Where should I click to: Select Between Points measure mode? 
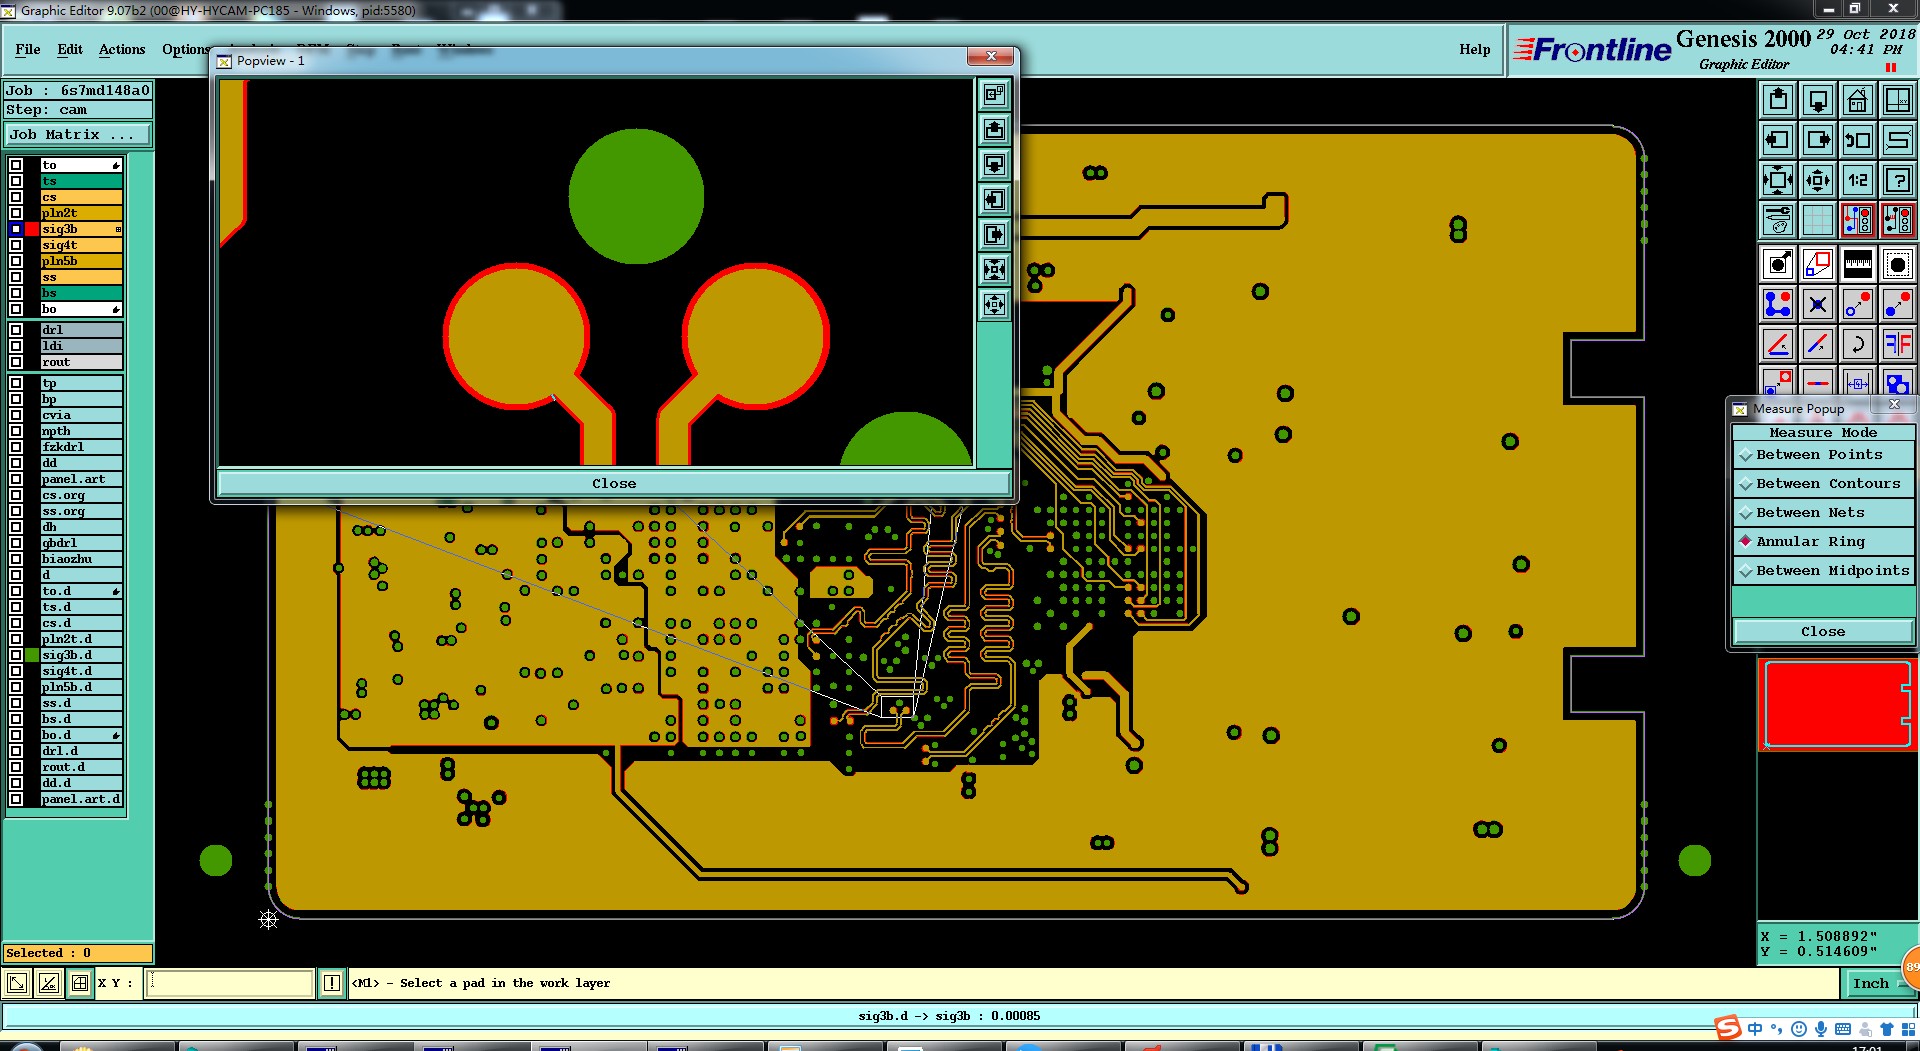coord(1823,454)
